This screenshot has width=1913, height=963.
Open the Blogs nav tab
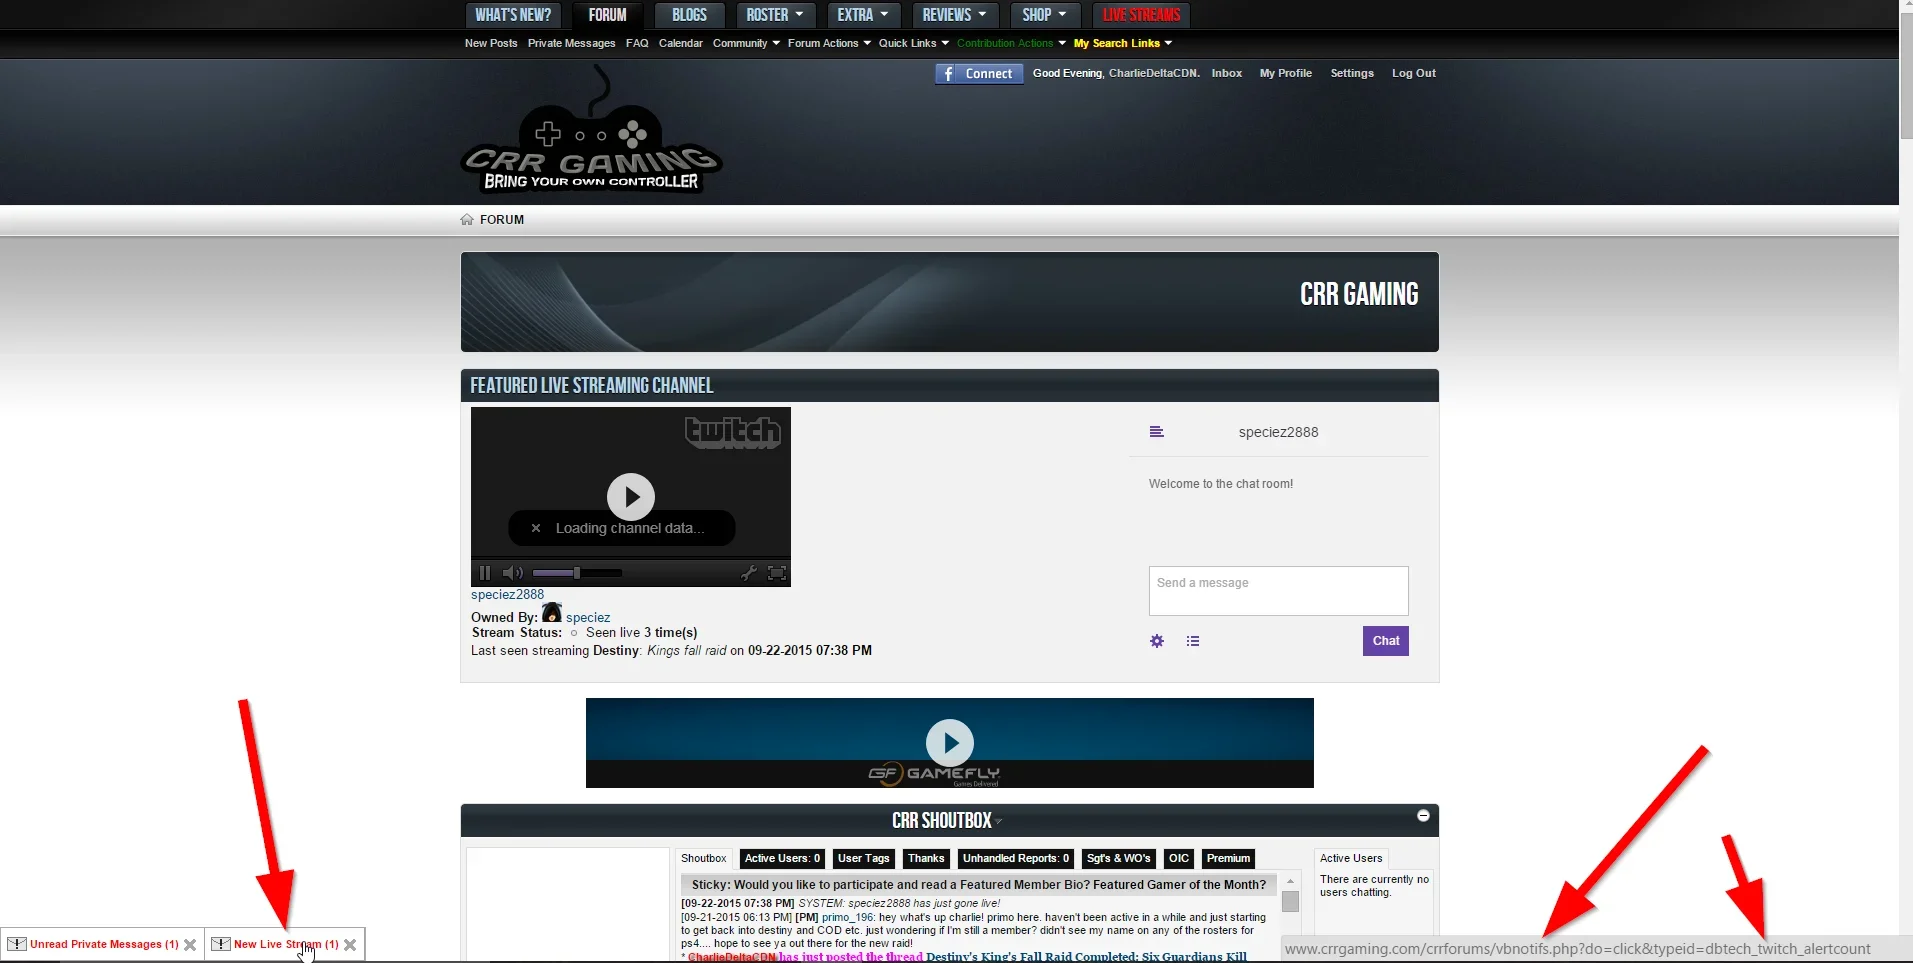coord(689,15)
